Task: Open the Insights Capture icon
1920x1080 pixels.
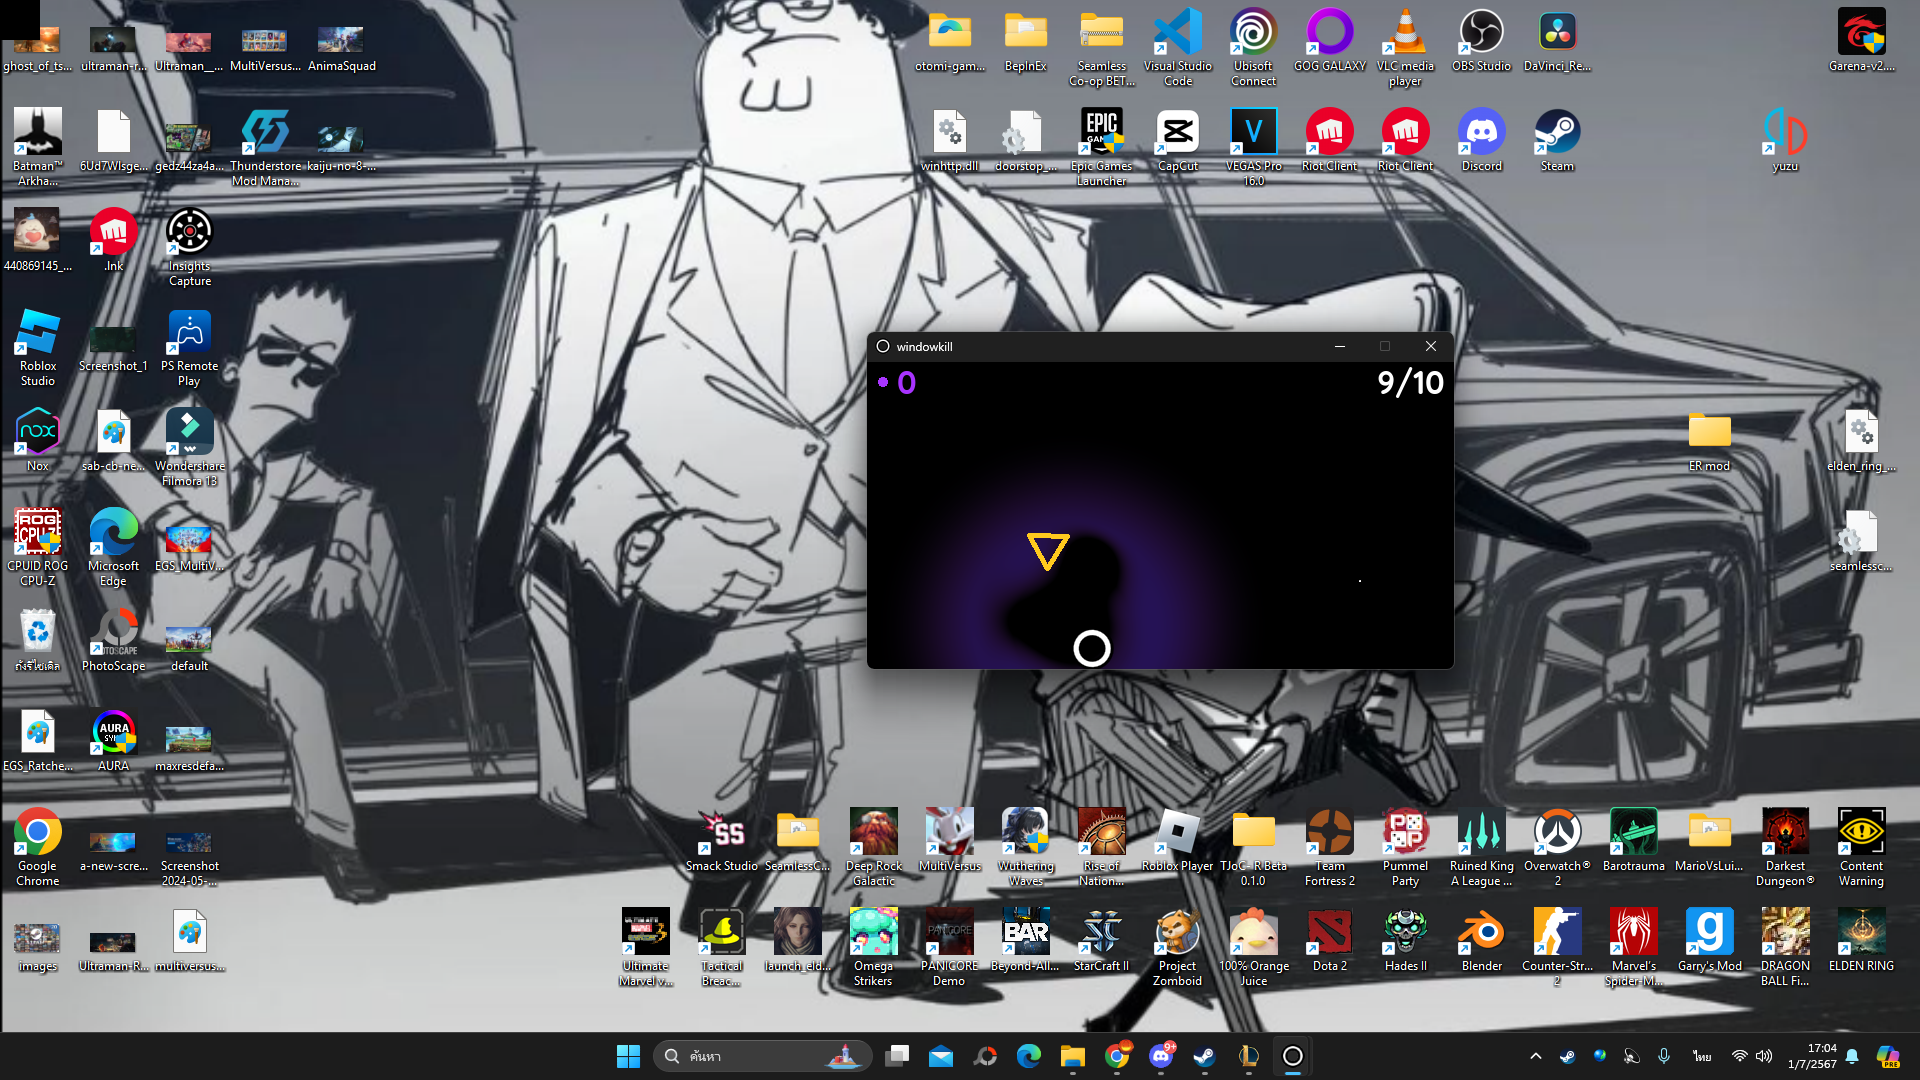Action: click(x=189, y=247)
